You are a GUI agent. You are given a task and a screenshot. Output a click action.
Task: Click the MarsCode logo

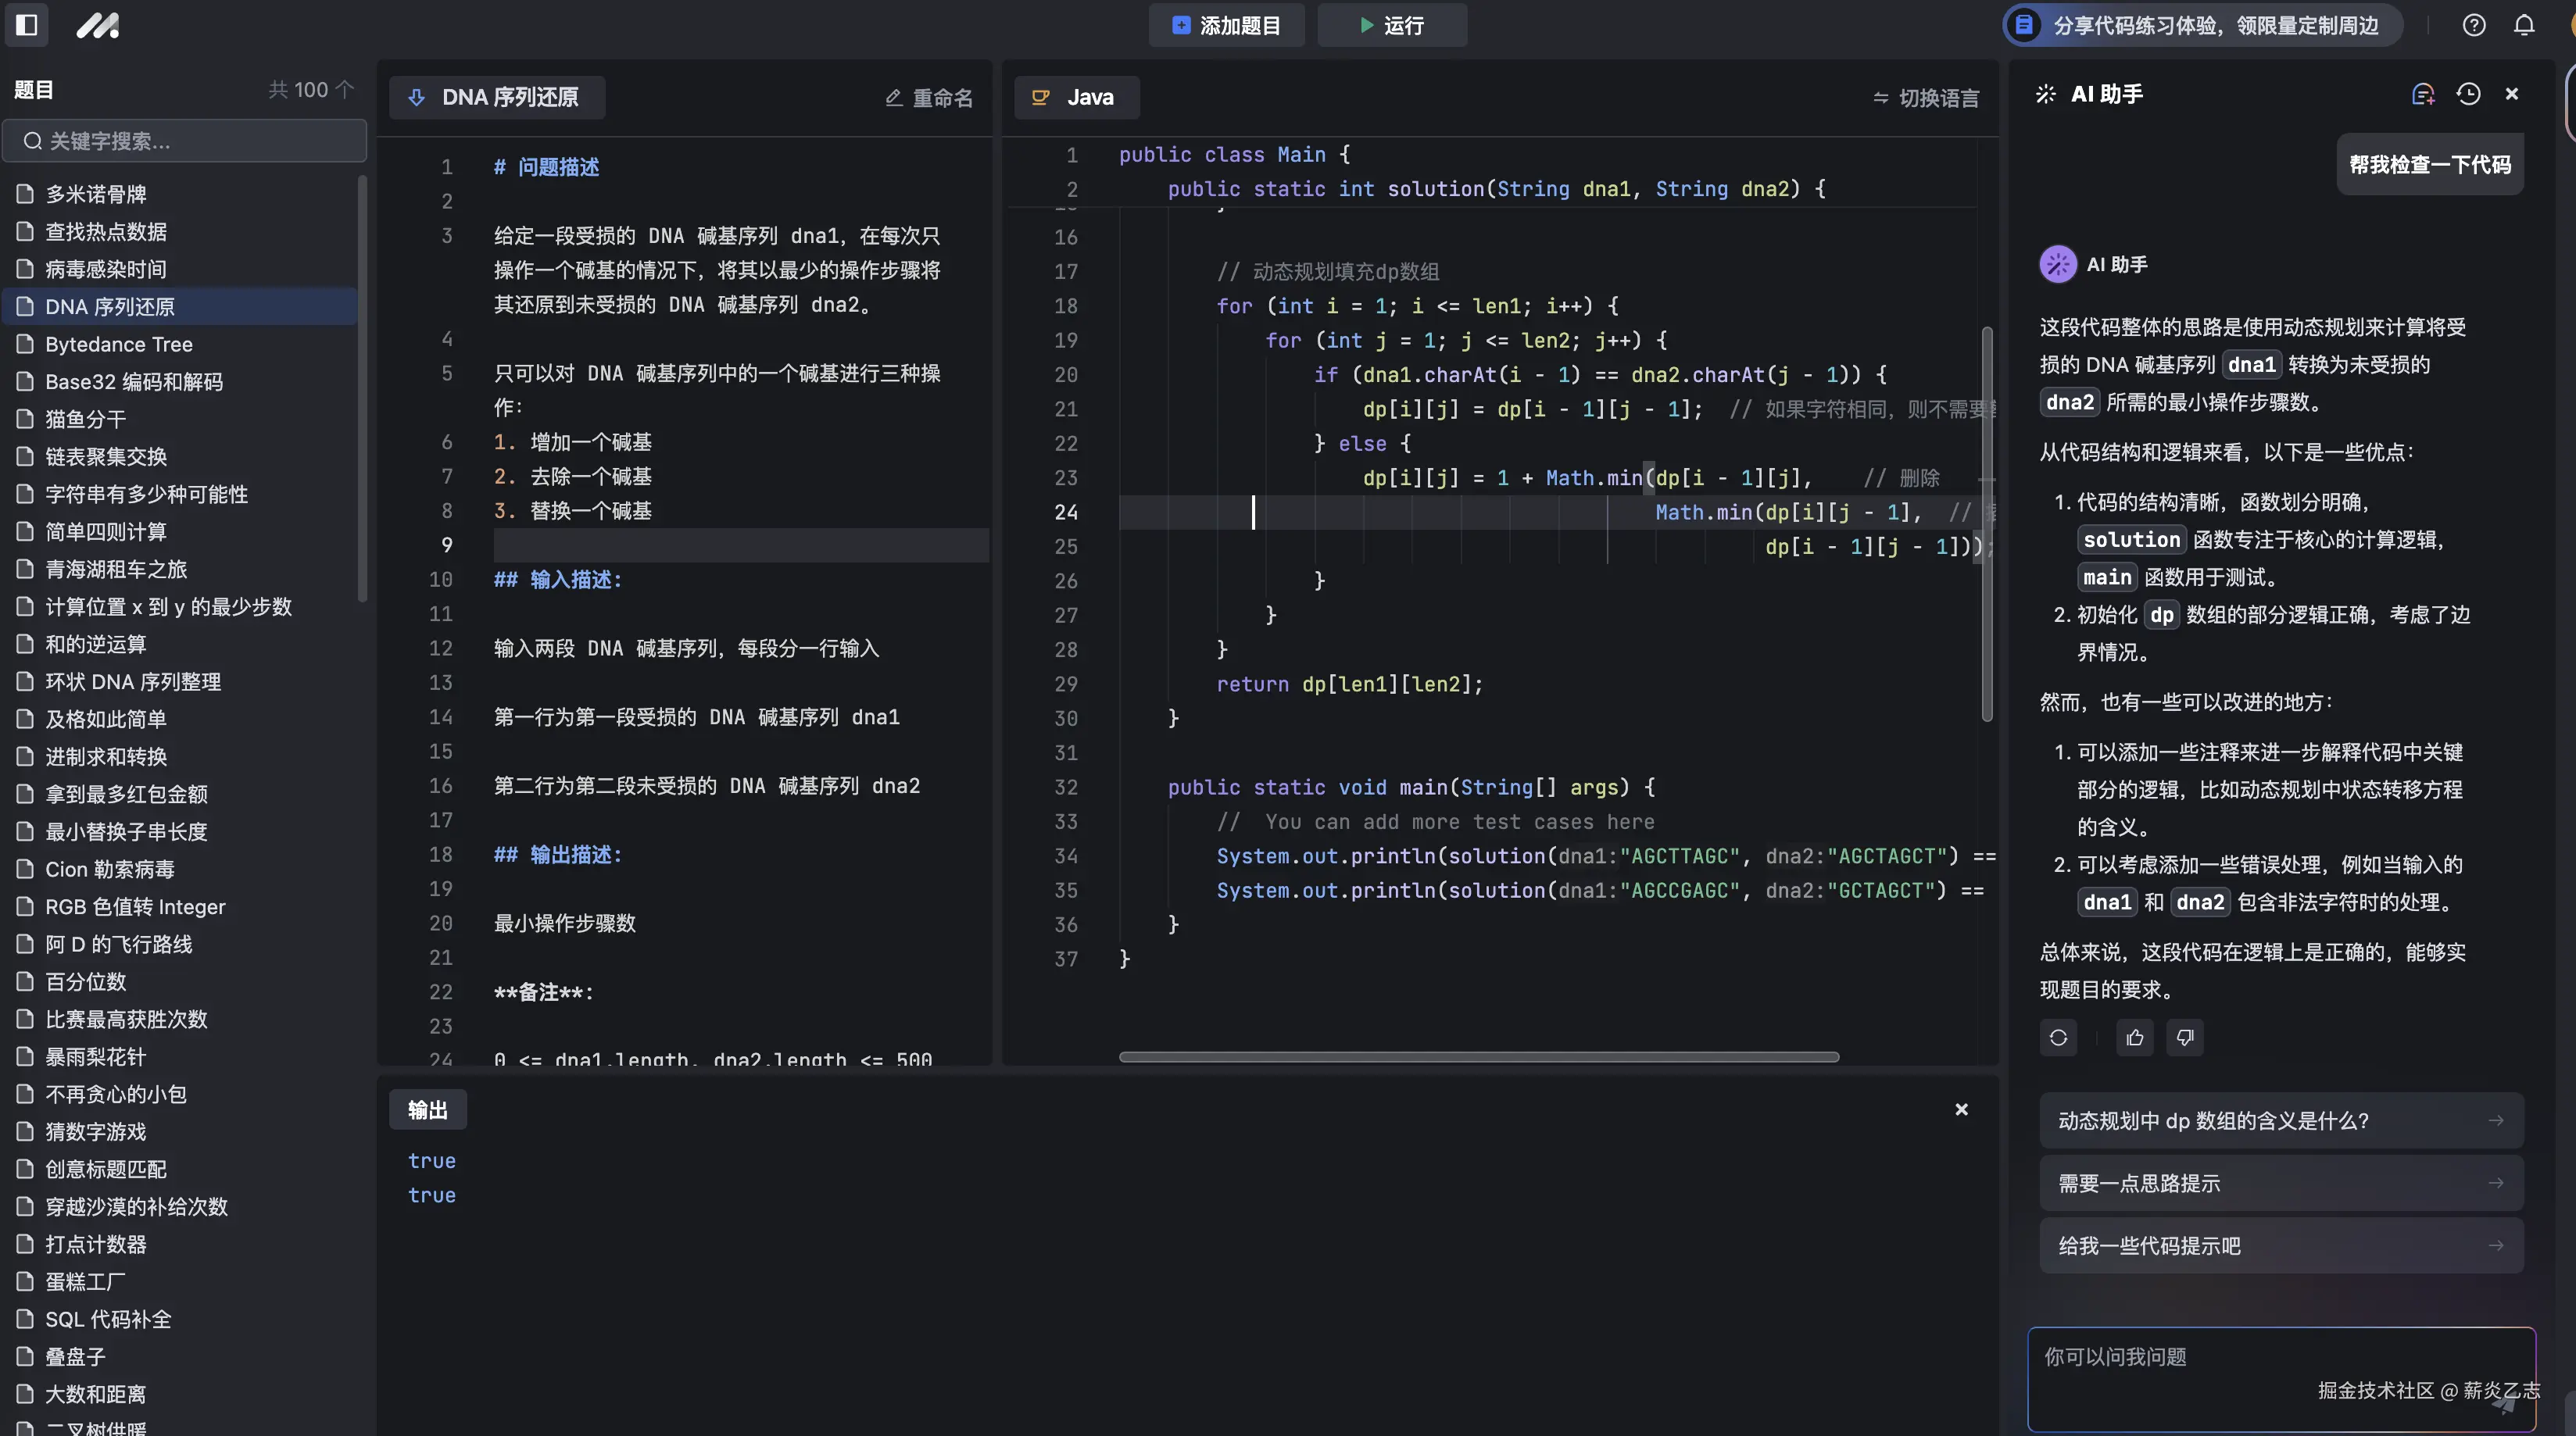point(97,25)
